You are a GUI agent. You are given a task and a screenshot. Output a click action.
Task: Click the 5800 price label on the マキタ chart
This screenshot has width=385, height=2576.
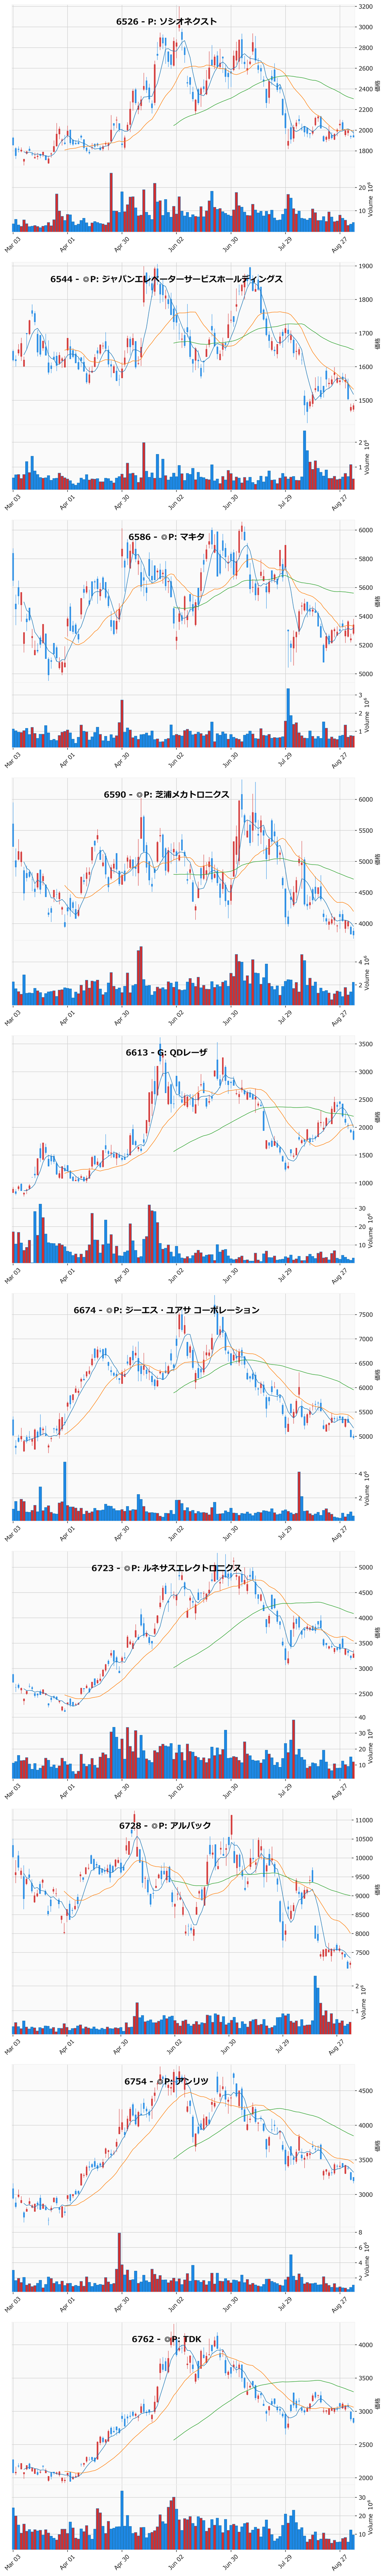coord(366,559)
